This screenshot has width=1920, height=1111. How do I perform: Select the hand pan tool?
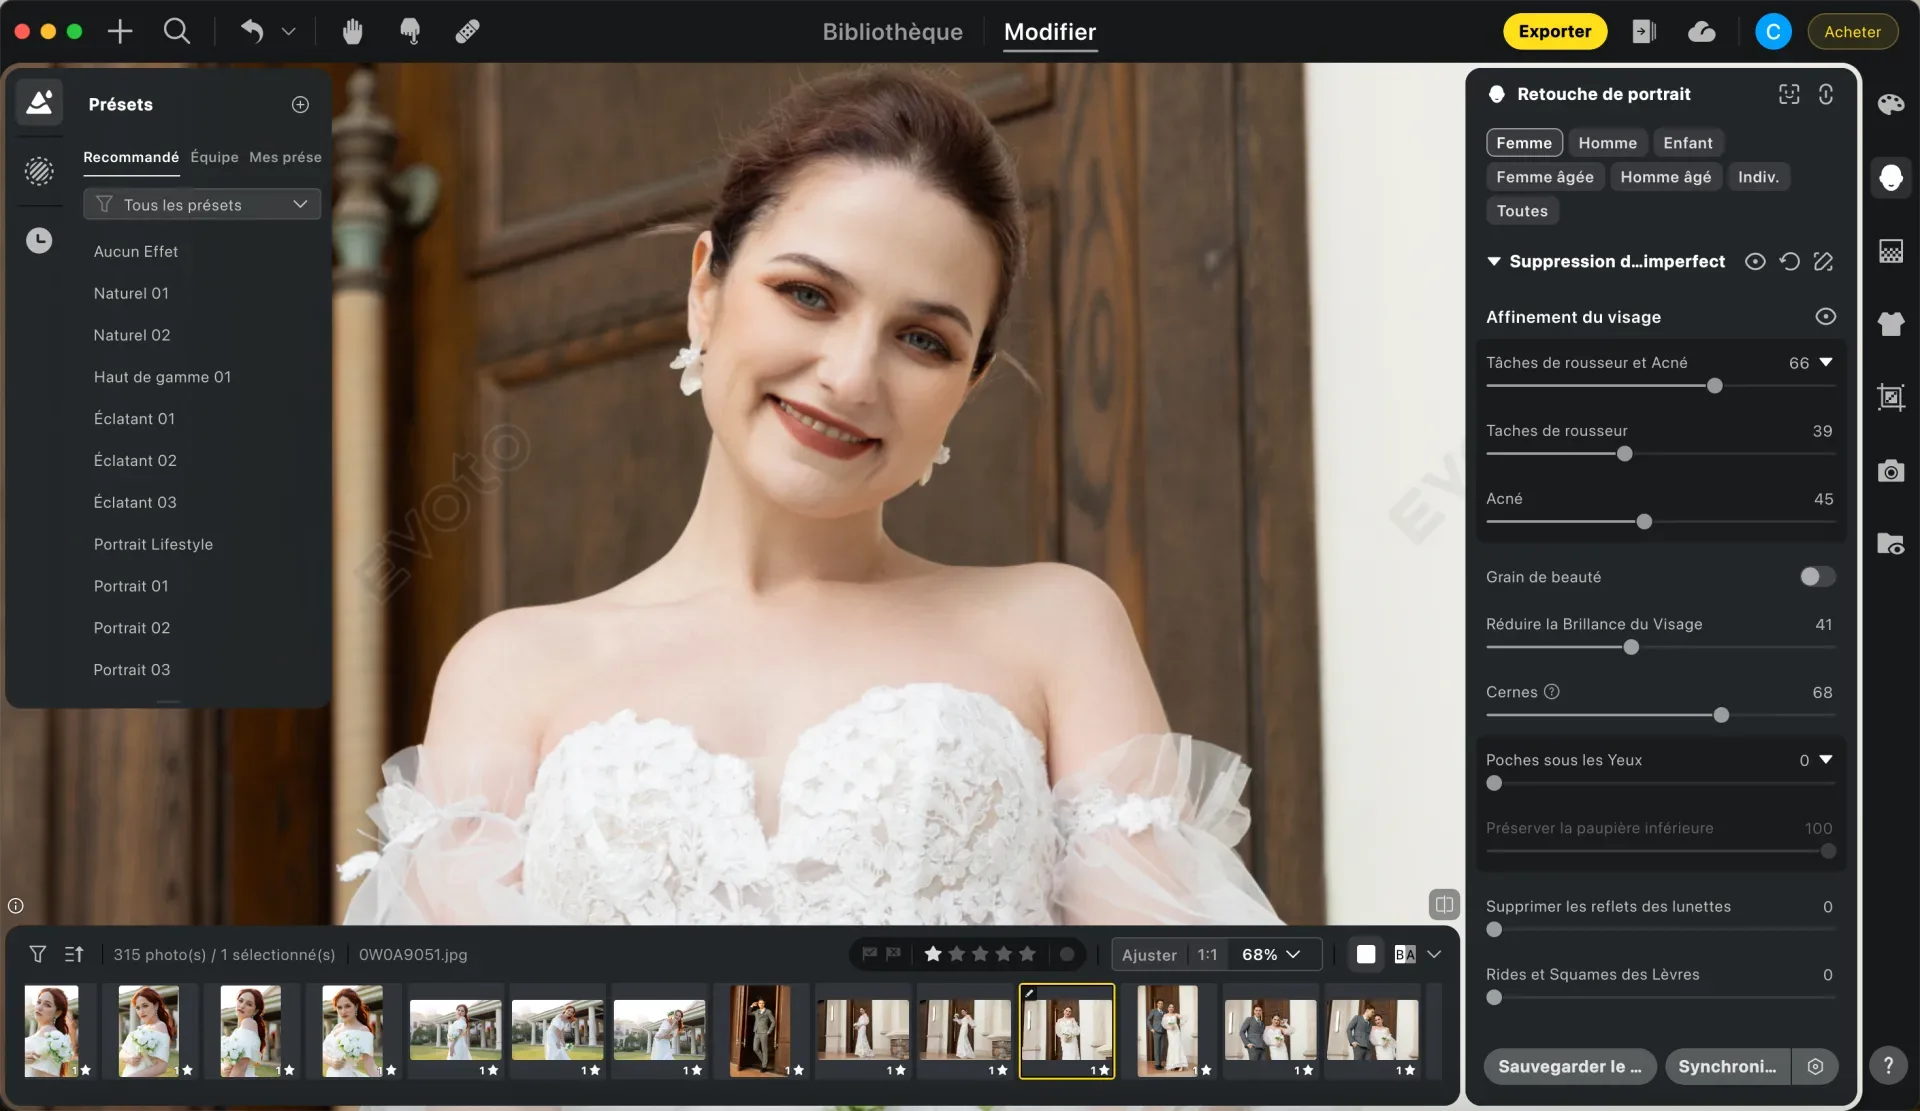coord(352,32)
